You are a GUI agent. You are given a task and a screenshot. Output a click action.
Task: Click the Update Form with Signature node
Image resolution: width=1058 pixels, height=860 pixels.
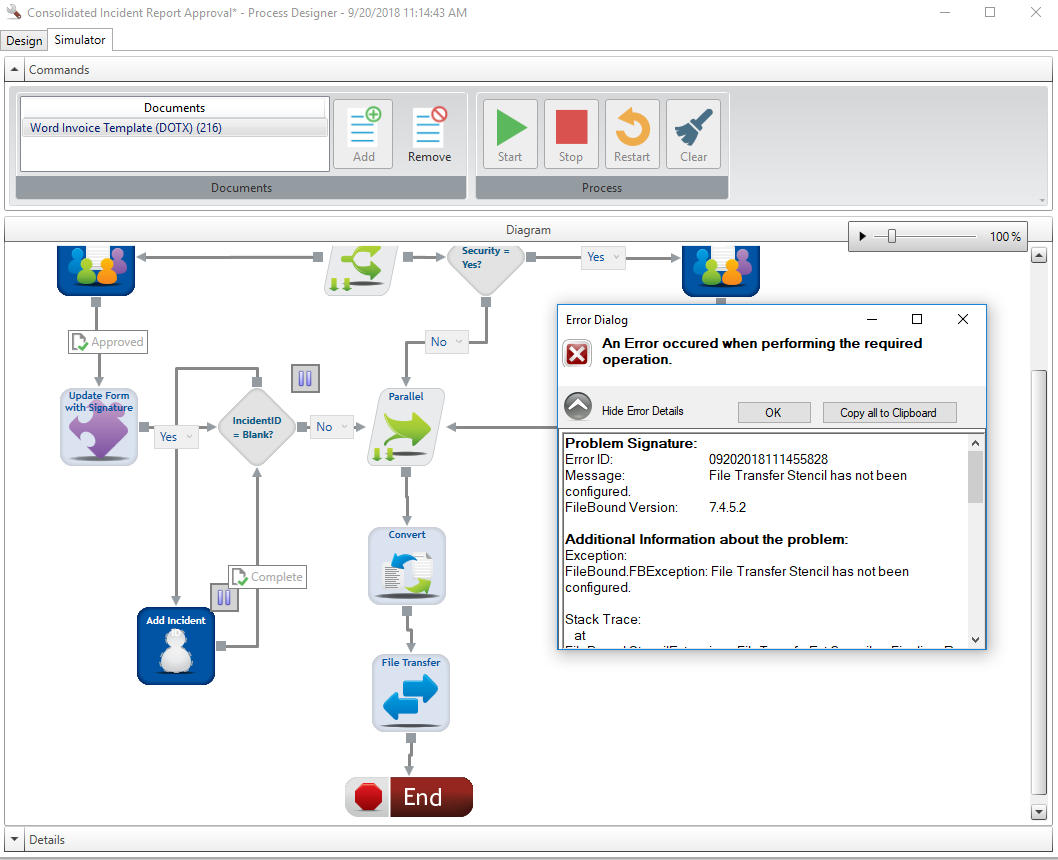[98, 427]
